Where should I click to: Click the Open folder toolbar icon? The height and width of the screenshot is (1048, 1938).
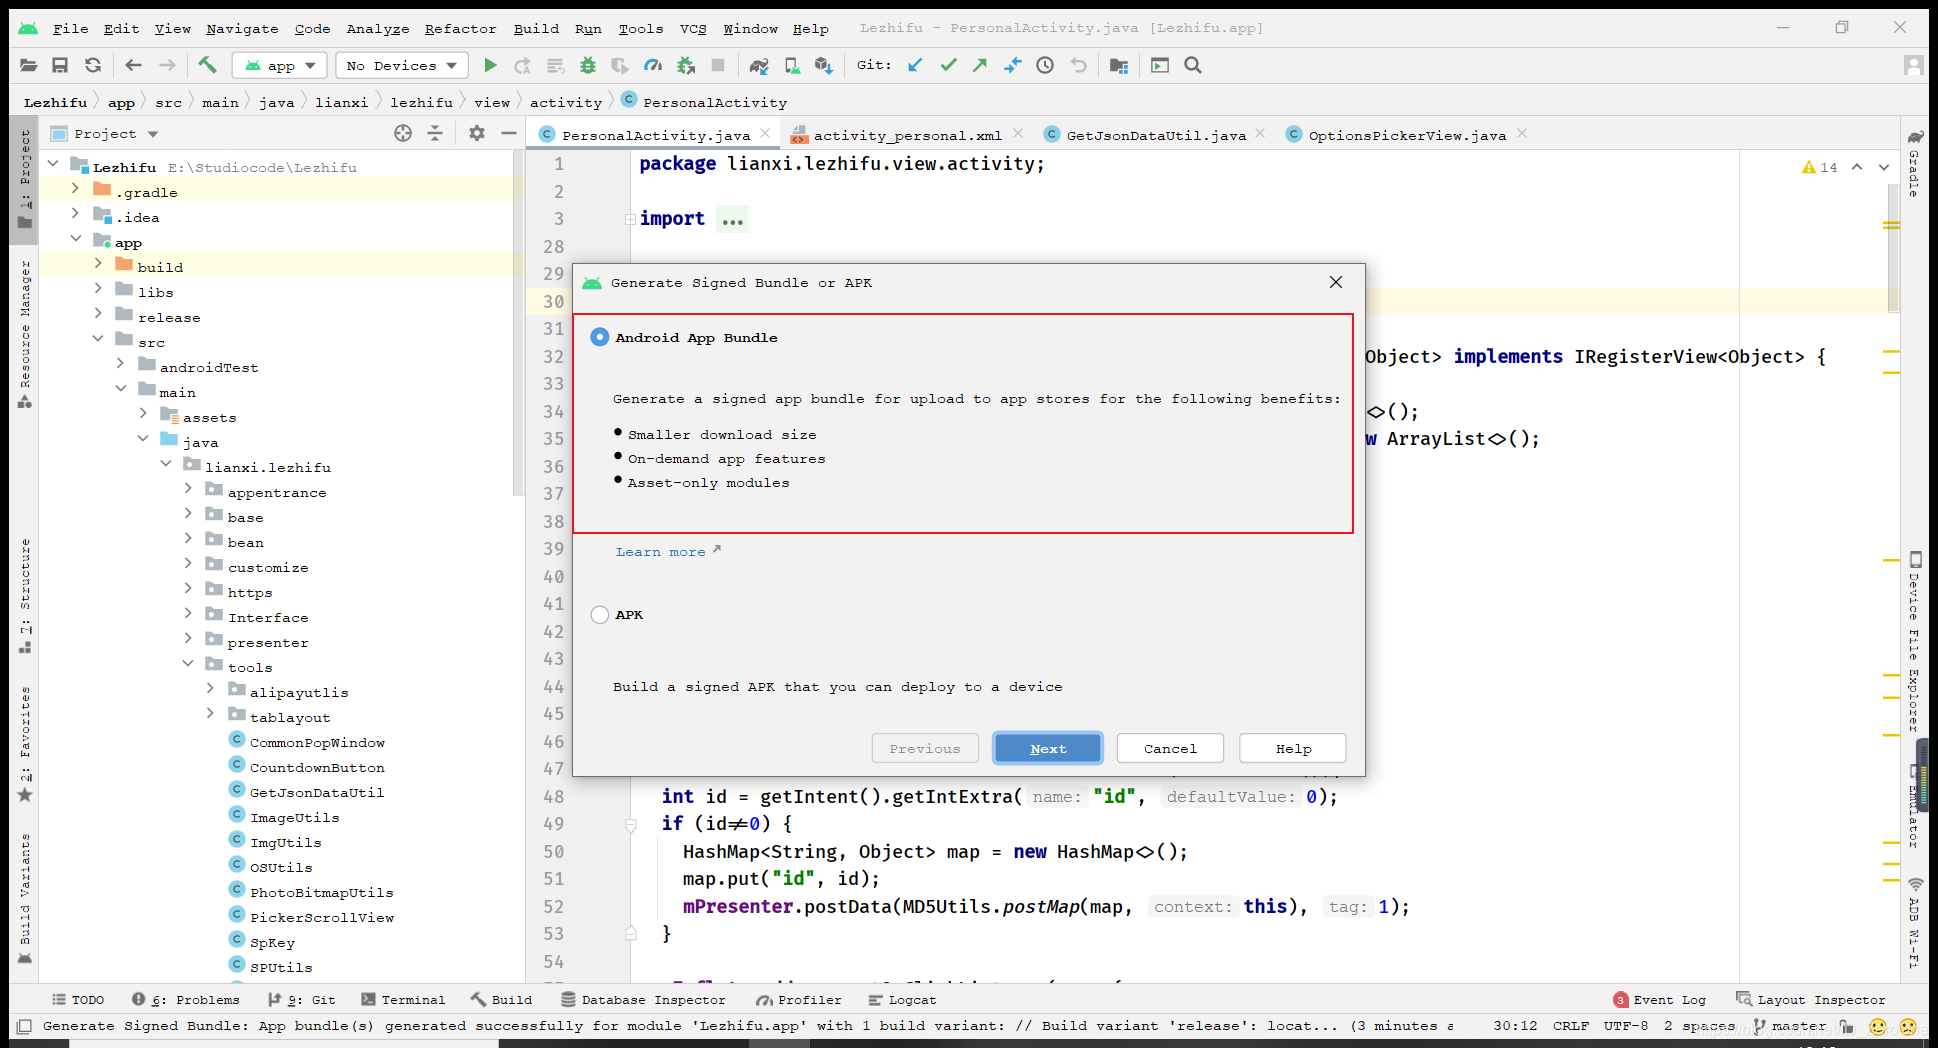click(28, 66)
